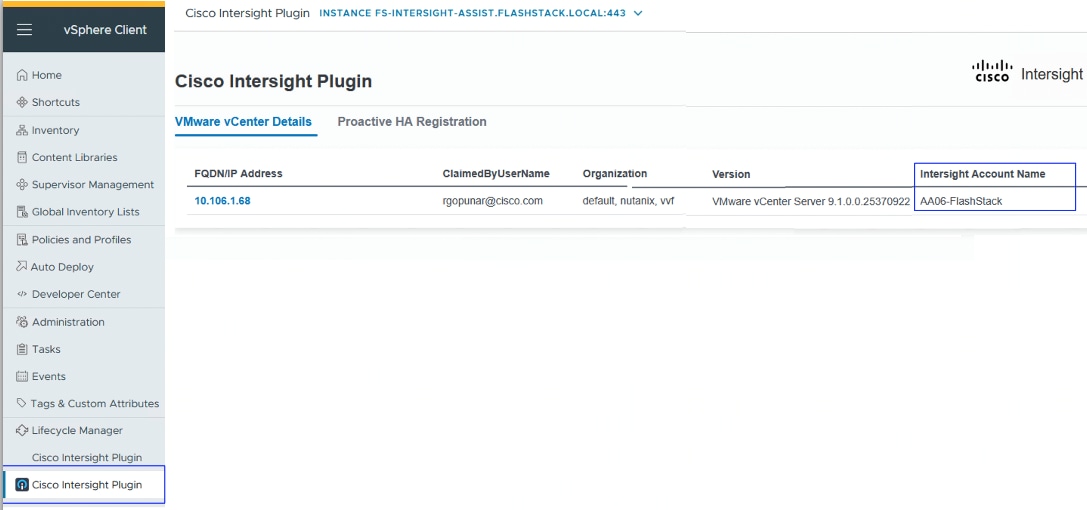This screenshot has width=1087, height=510.
Task: Click the Events calendar icon
Action: tap(22, 376)
